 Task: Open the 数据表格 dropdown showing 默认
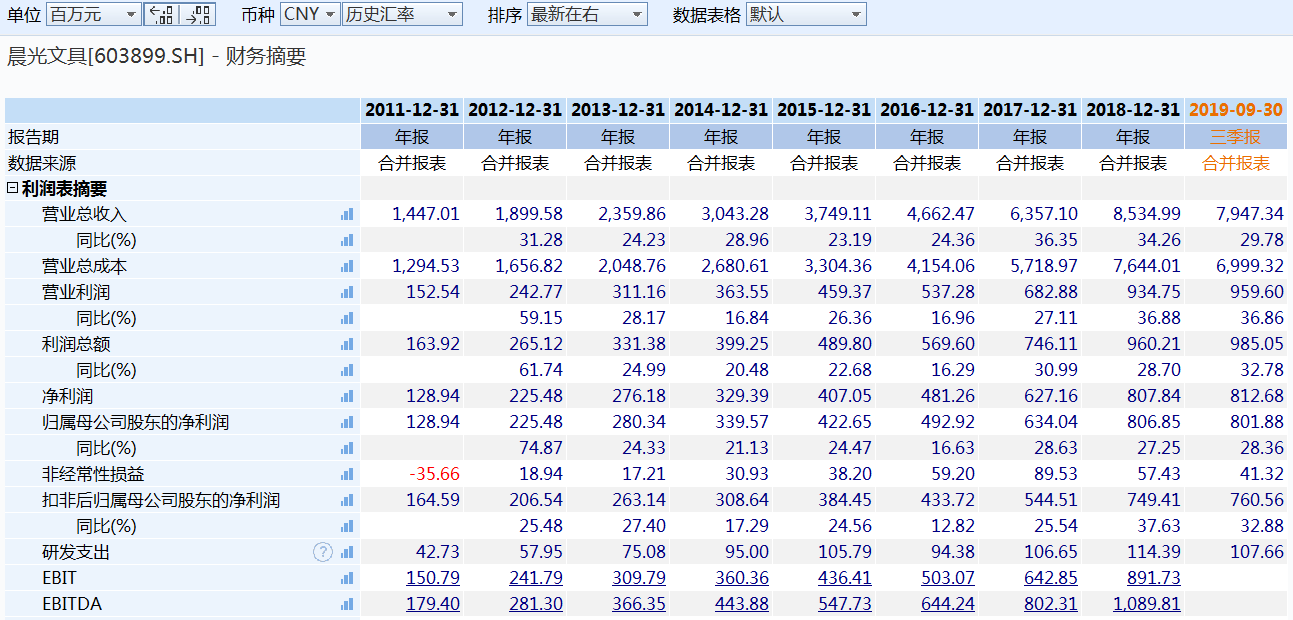(806, 14)
